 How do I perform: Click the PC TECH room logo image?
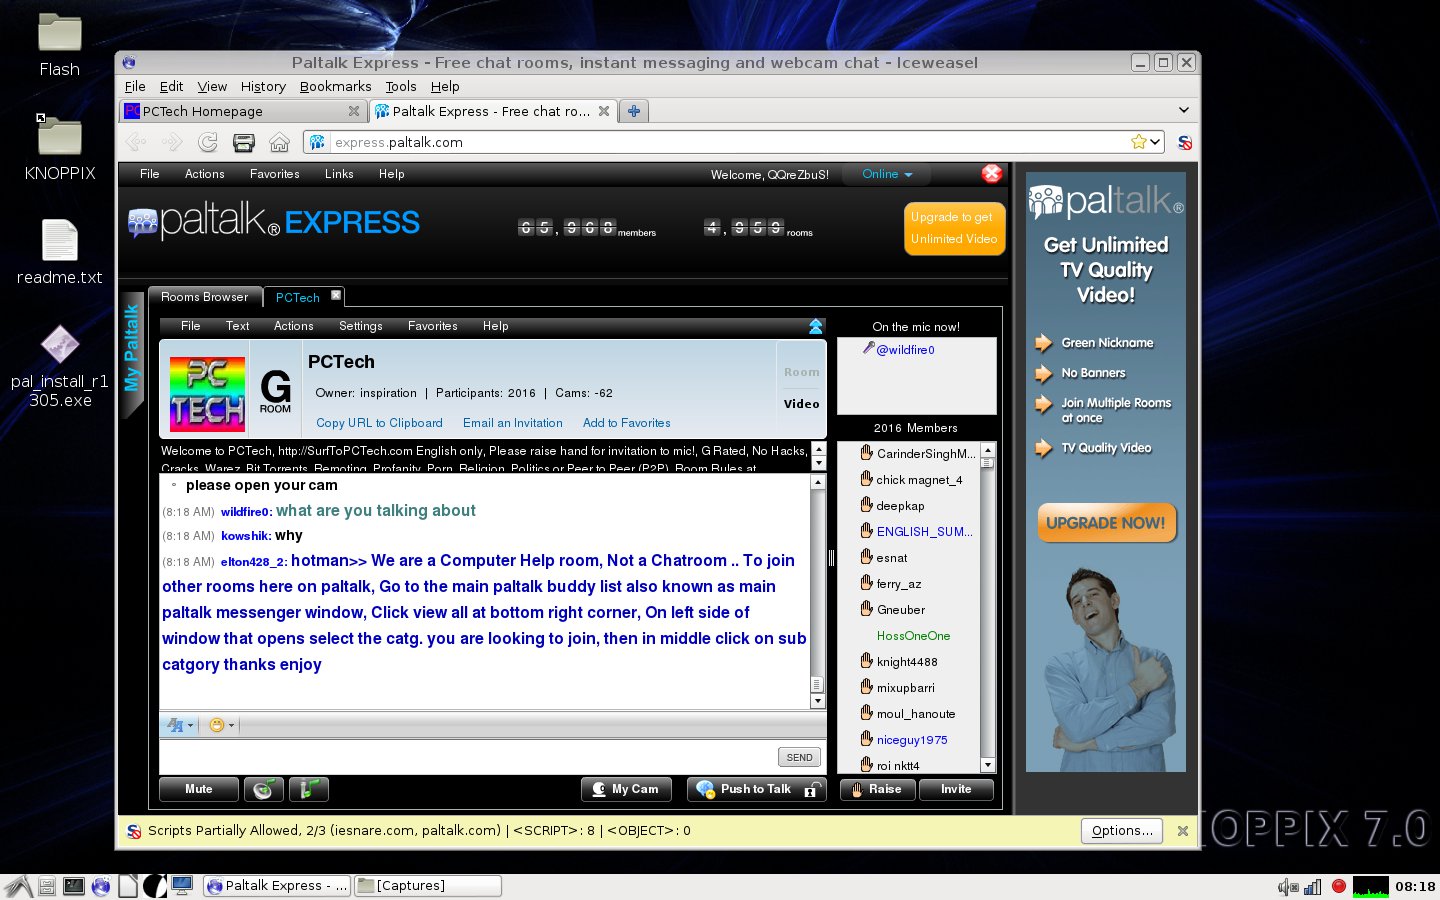tap(207, 393)
